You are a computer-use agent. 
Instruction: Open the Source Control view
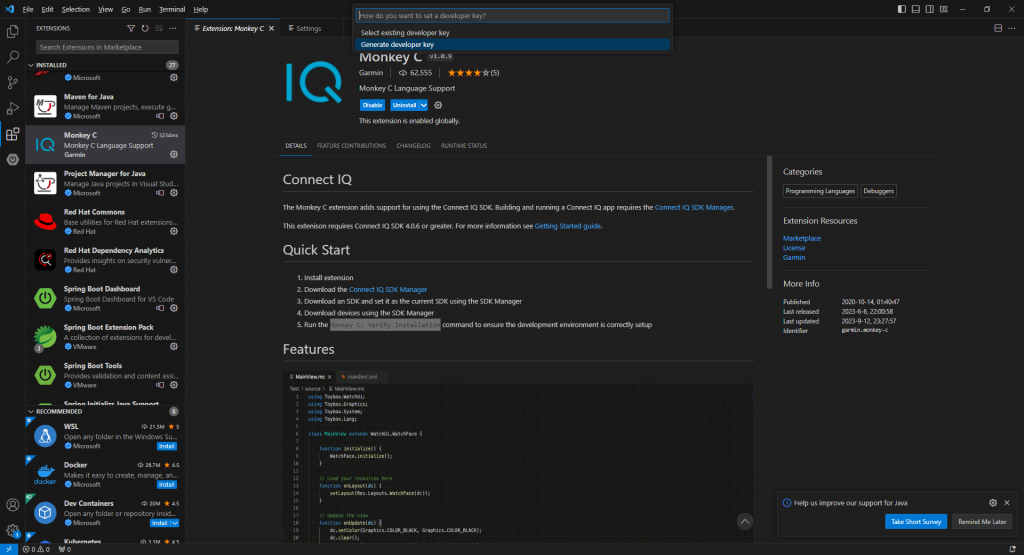click(12, 82)
